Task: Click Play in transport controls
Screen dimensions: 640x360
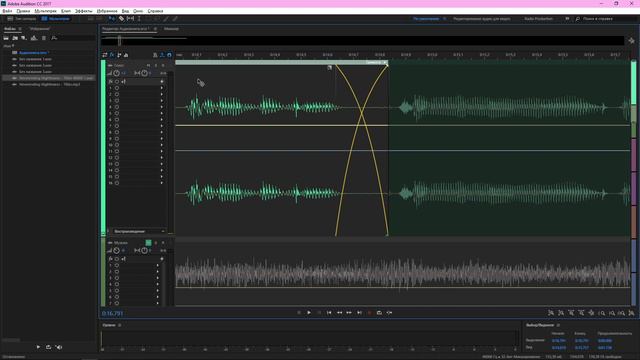Action: click(309, 313)
